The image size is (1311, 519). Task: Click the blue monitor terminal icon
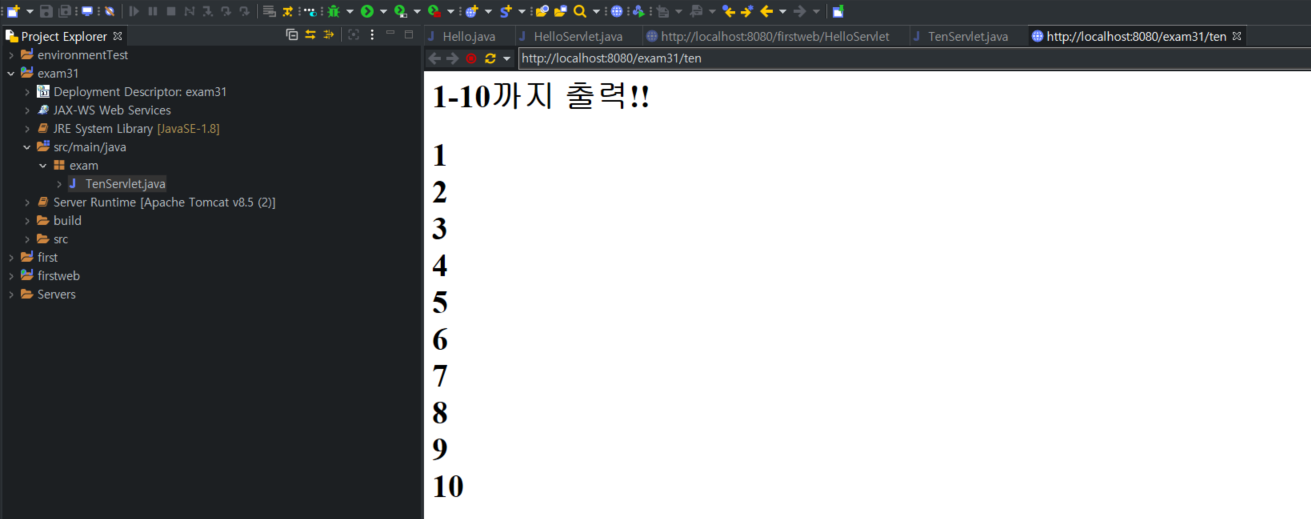[87, 11]
